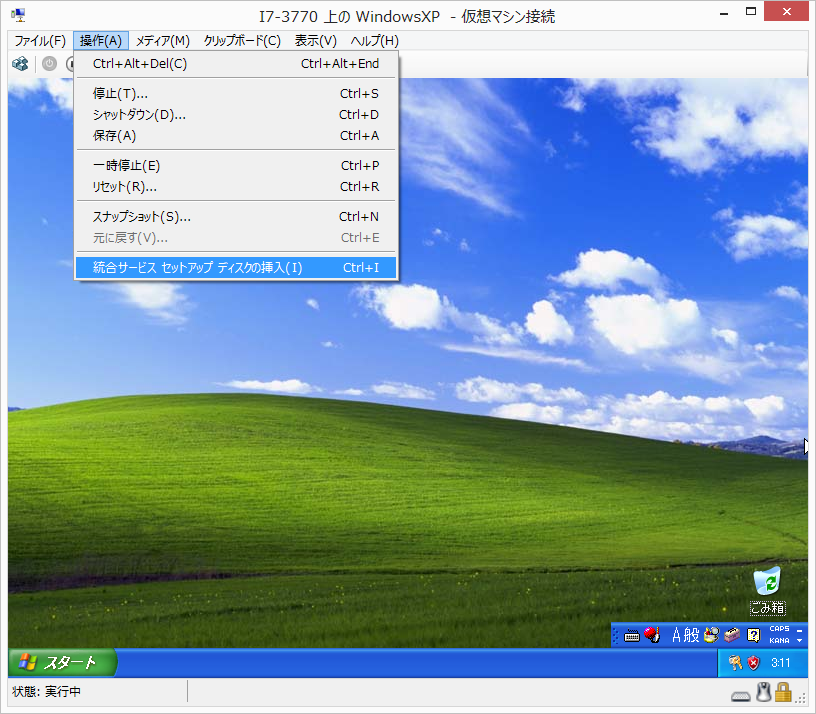Click the keys tray icon in XP taskbar
816x714 pixels.
[x=735, y=662]
